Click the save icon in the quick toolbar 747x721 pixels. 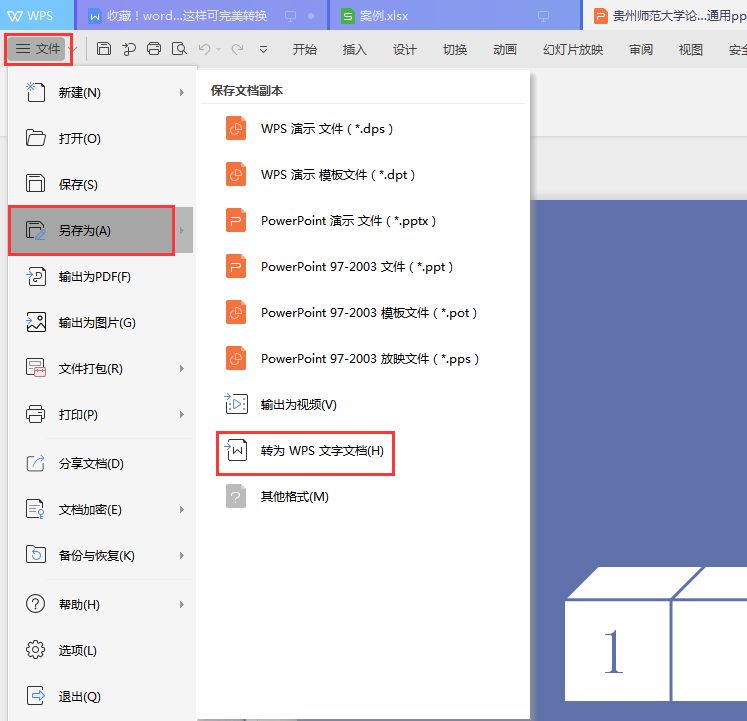(x=104, y=49)
